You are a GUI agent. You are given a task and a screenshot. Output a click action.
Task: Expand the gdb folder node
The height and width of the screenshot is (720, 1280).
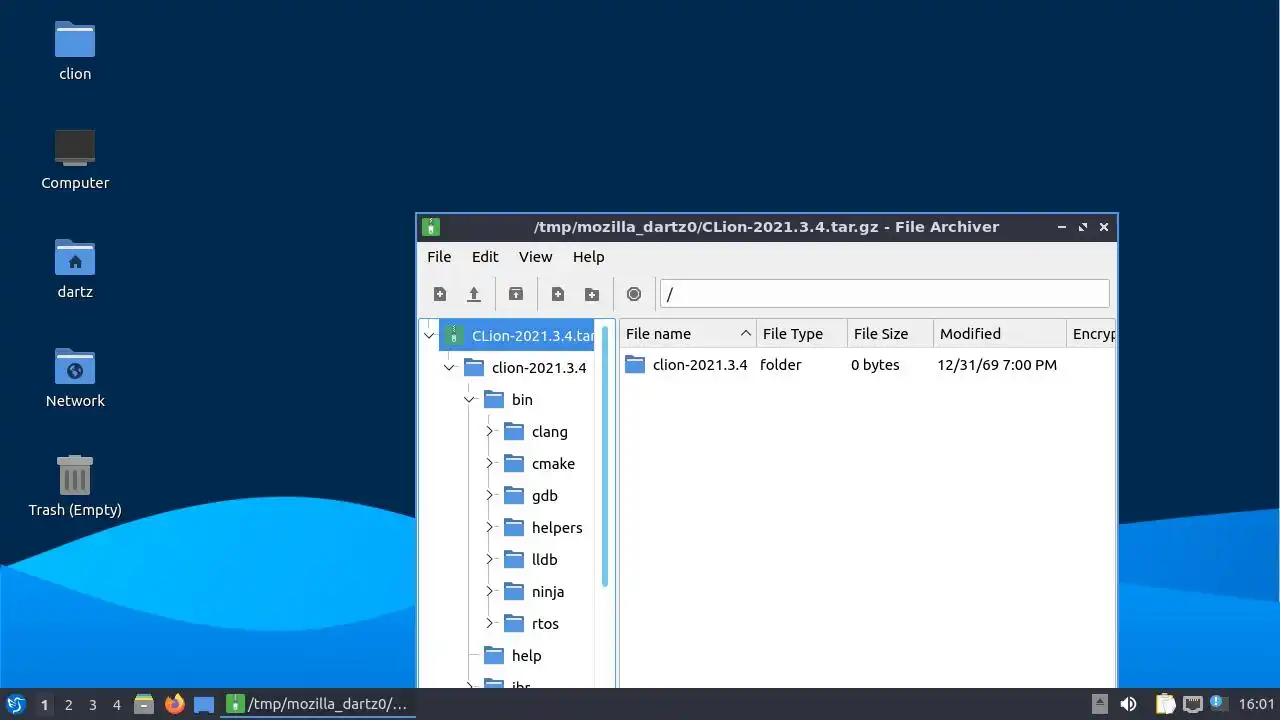[x=489, y=496]
